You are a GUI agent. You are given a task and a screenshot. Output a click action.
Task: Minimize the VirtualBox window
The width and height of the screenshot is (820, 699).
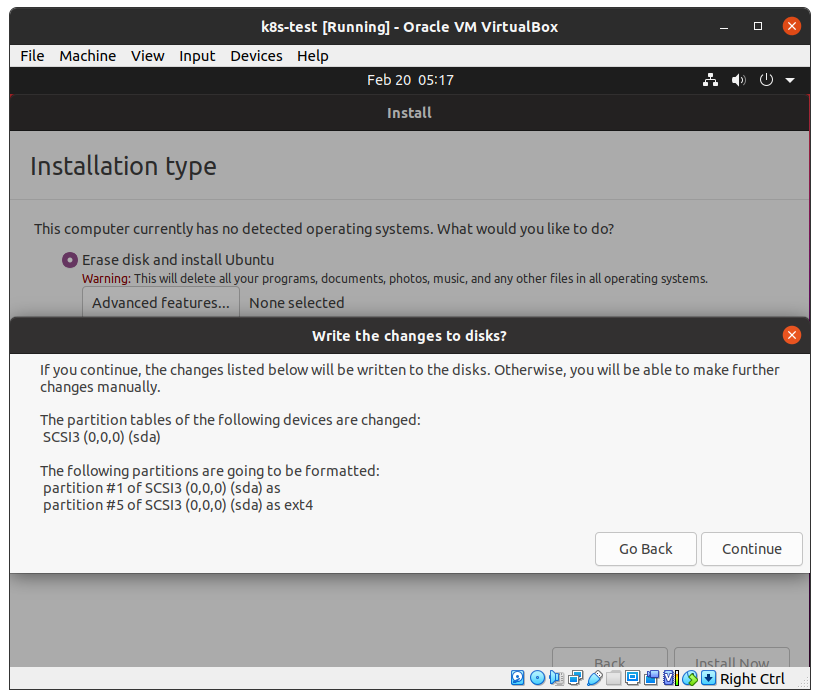724,27
